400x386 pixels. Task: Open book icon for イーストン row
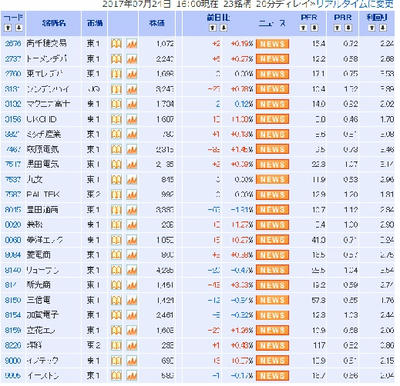tap(116, 376)
